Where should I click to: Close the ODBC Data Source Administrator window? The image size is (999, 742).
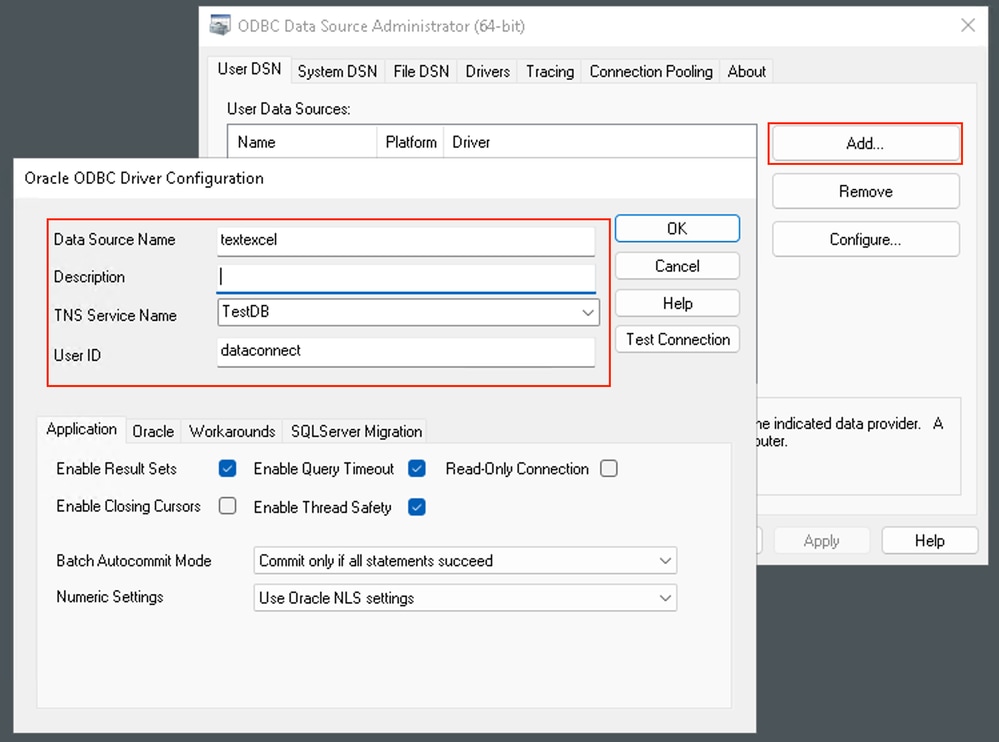(968, 25)
